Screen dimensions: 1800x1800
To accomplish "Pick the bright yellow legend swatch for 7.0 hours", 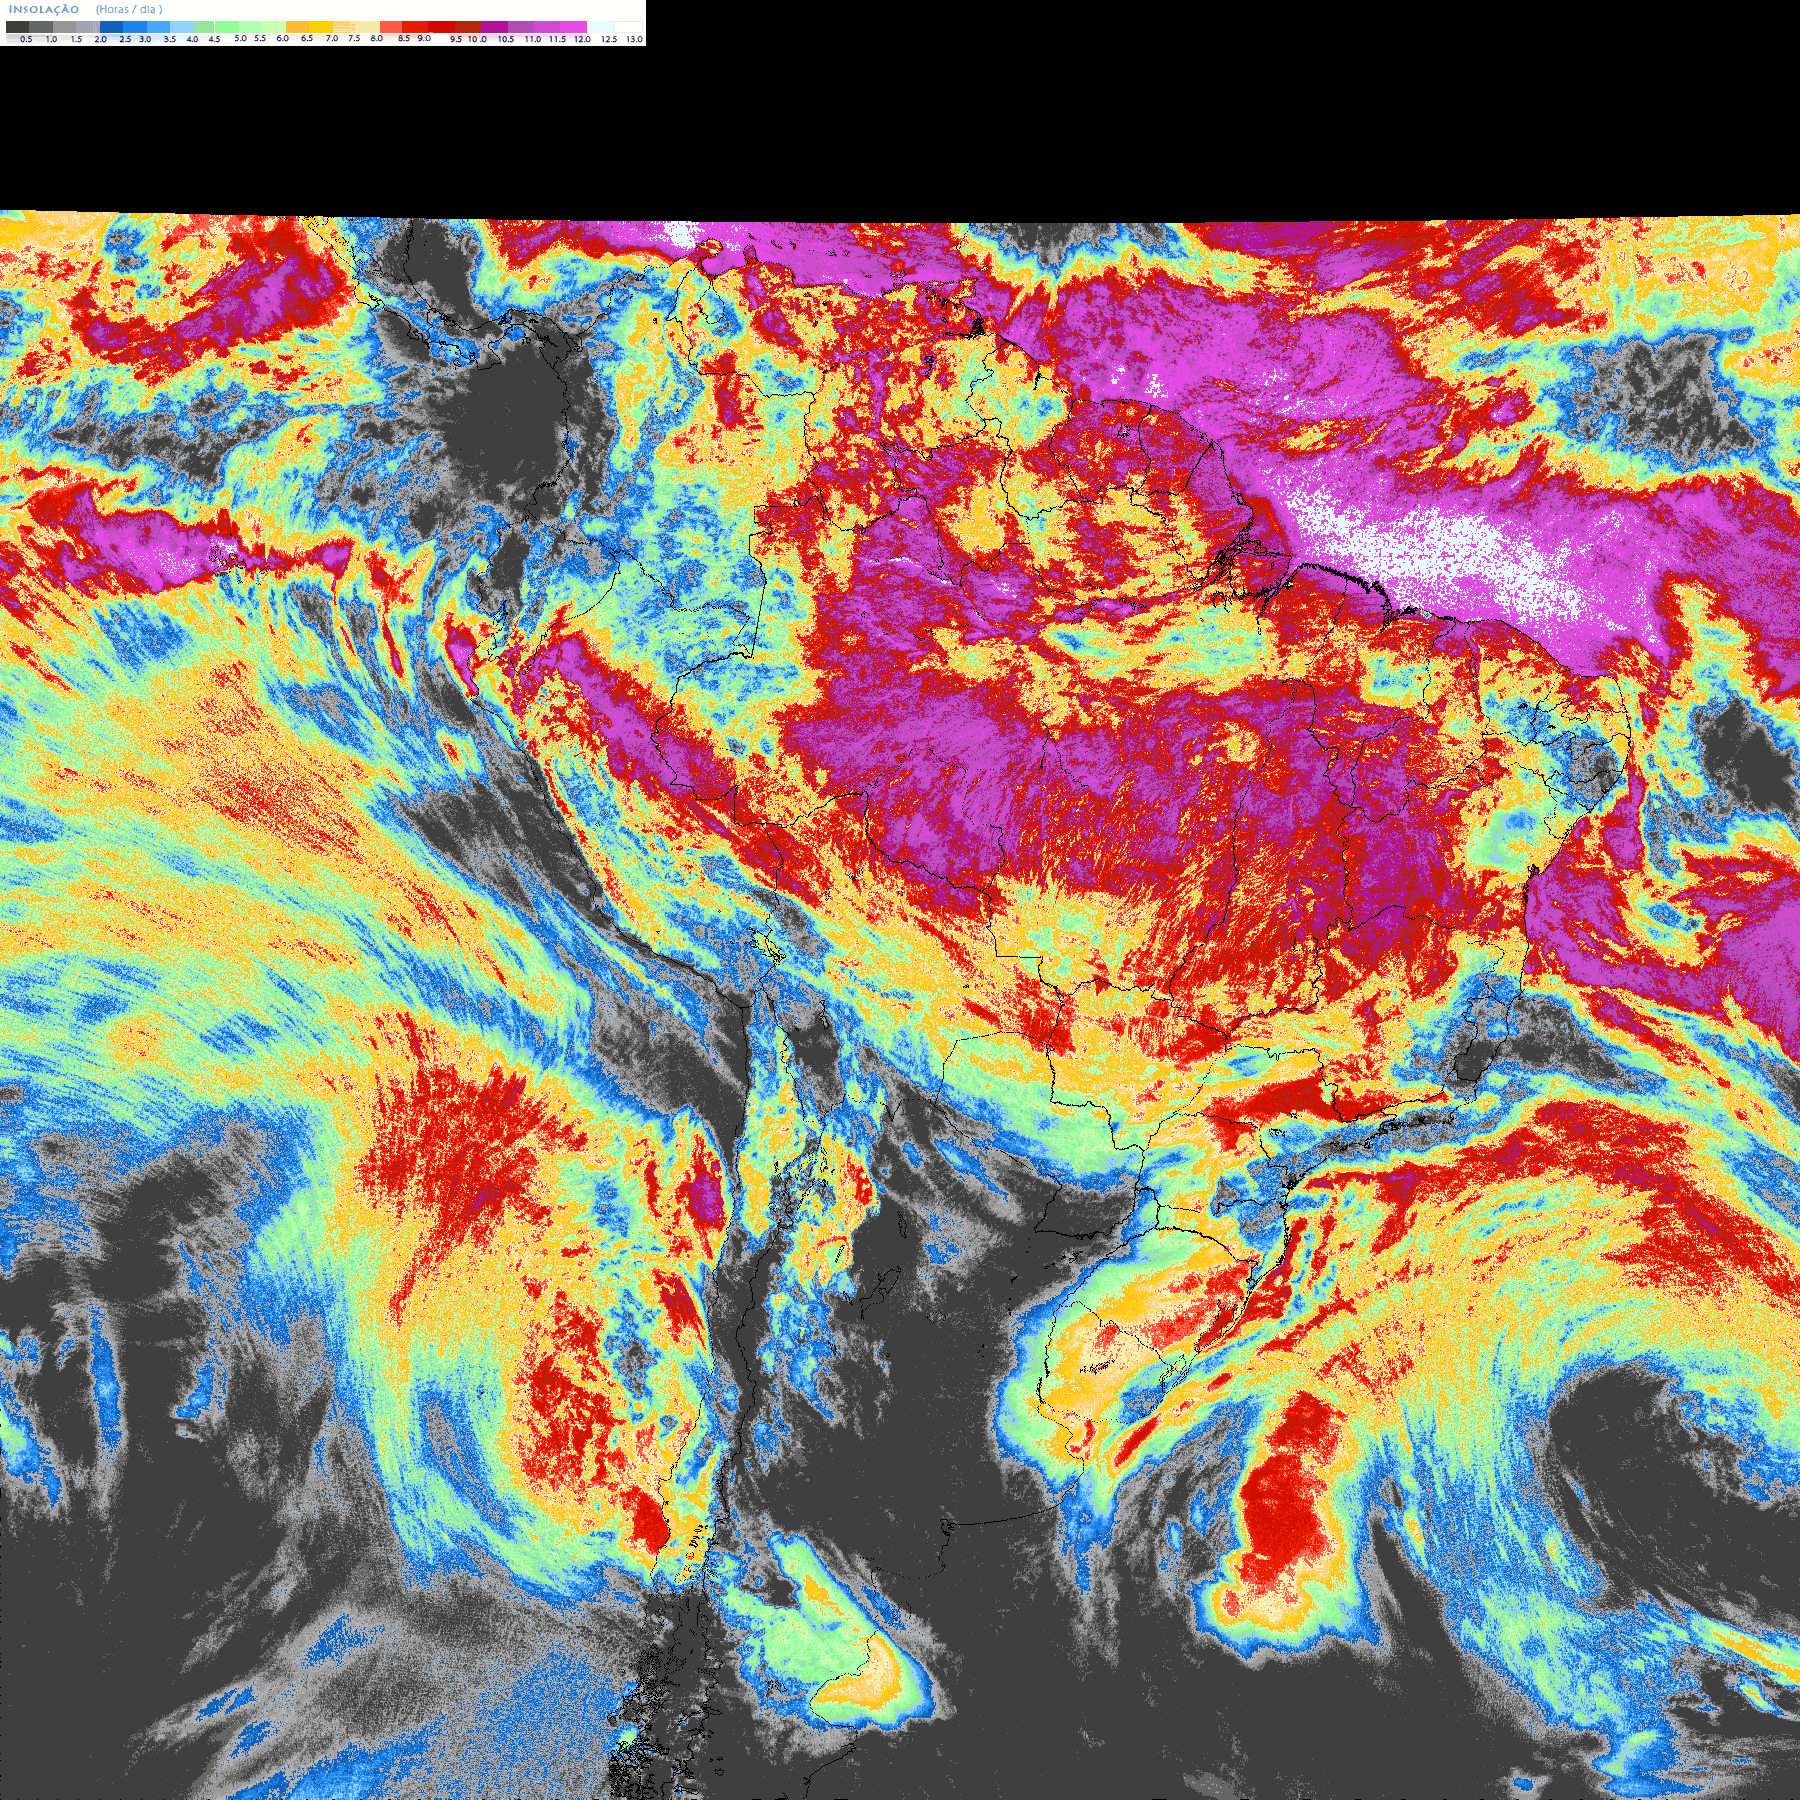I will [321, 27].
